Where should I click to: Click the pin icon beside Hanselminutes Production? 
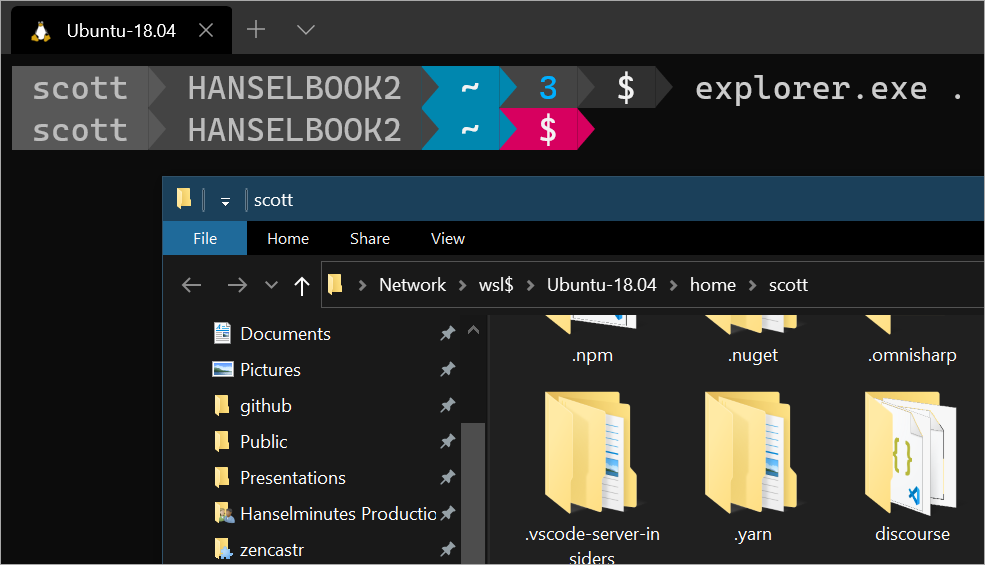[447, 513]
